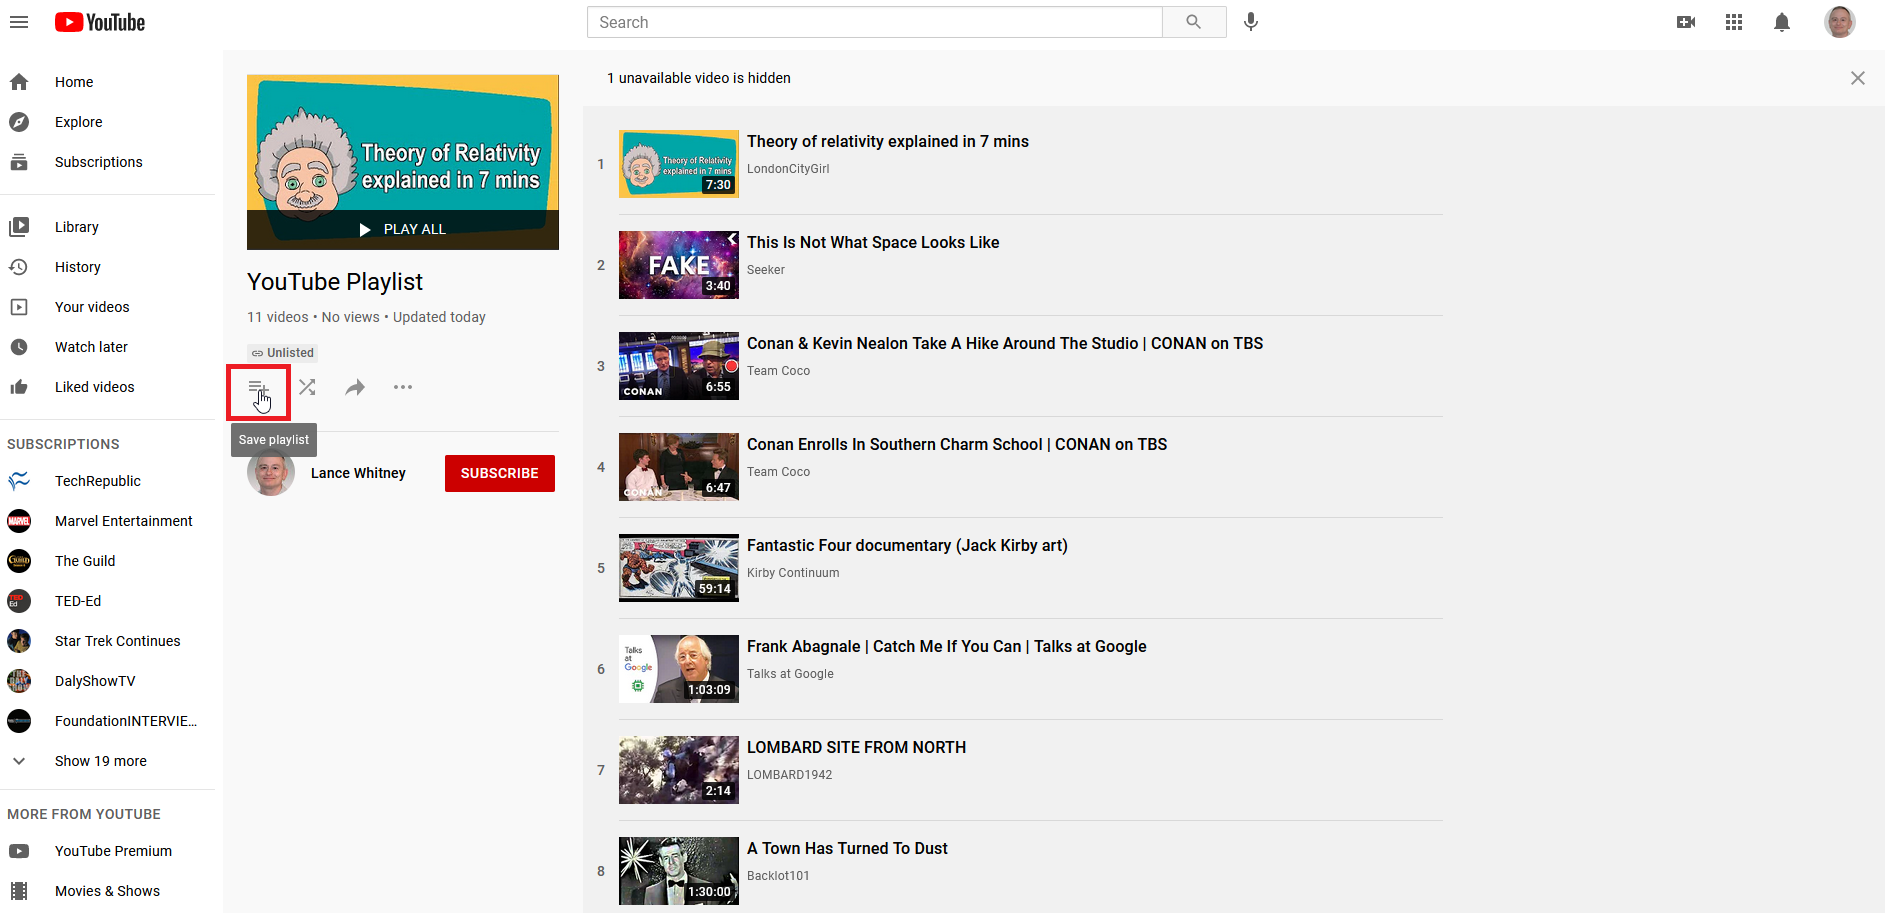1885x913 pixels.
Task: Open the notifications bell
Action: click(1782, 22)
